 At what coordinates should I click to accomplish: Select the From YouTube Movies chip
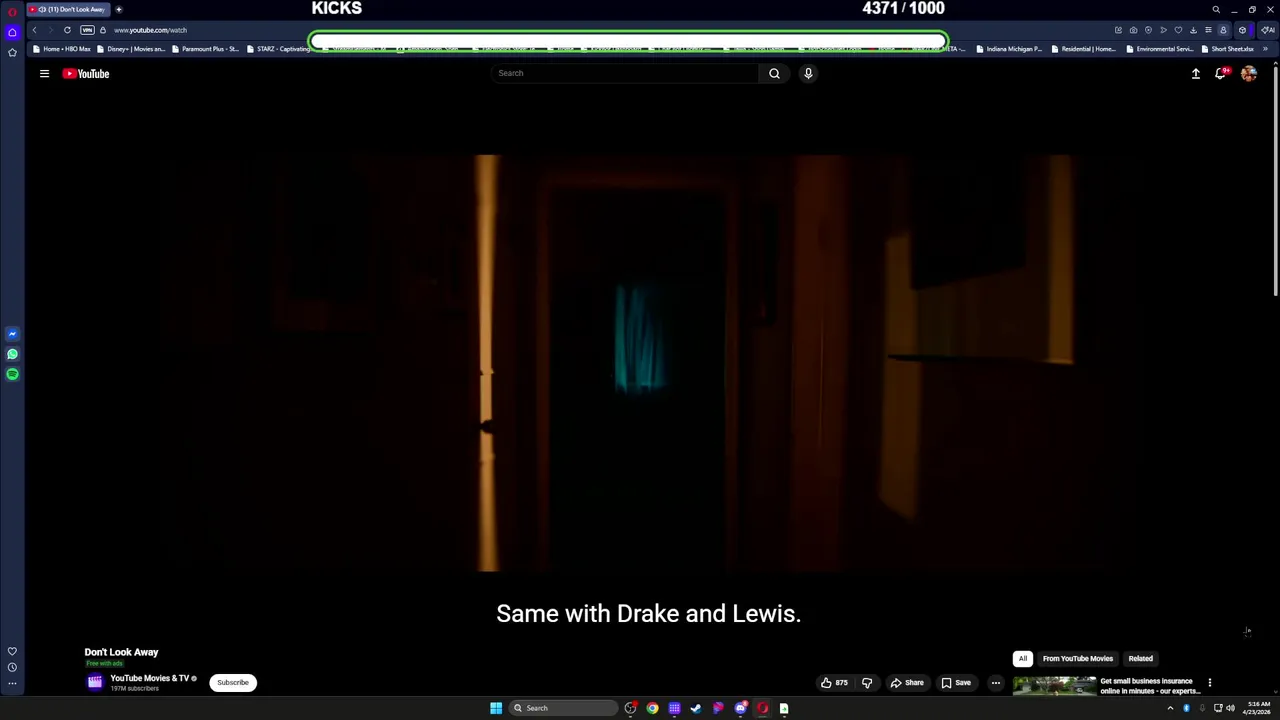[x=1077, y=658]
